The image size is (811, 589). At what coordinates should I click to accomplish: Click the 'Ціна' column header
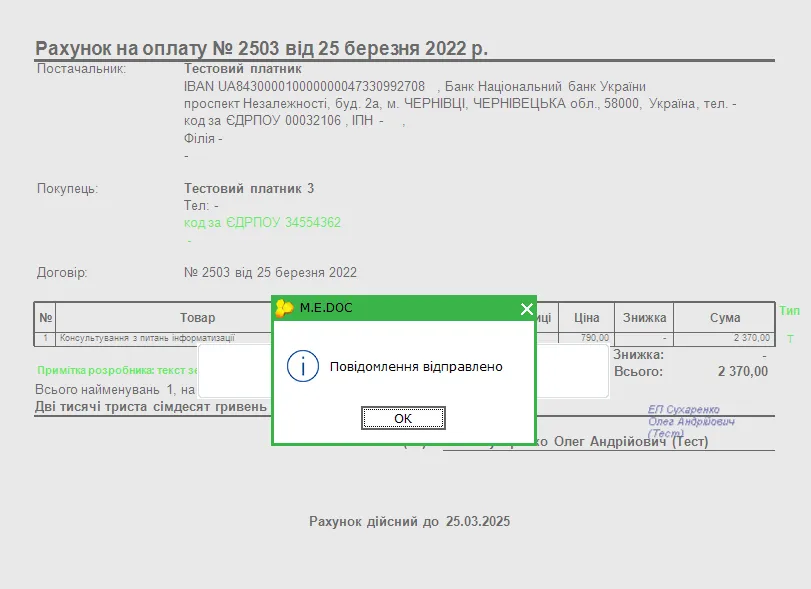click(x=587, y=318)
